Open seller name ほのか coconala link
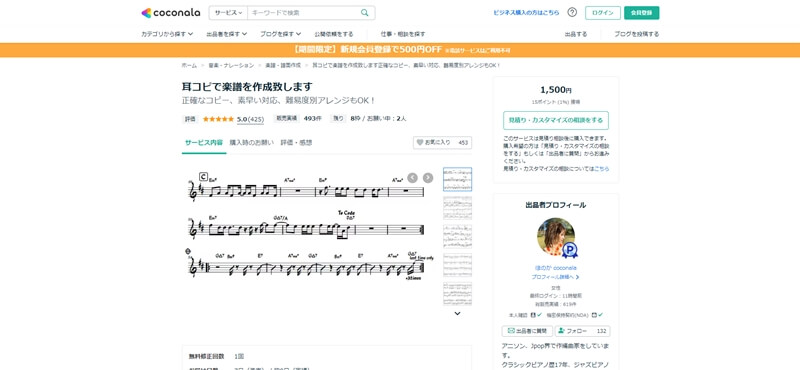The image size is (800, 370). click(556, 268)
